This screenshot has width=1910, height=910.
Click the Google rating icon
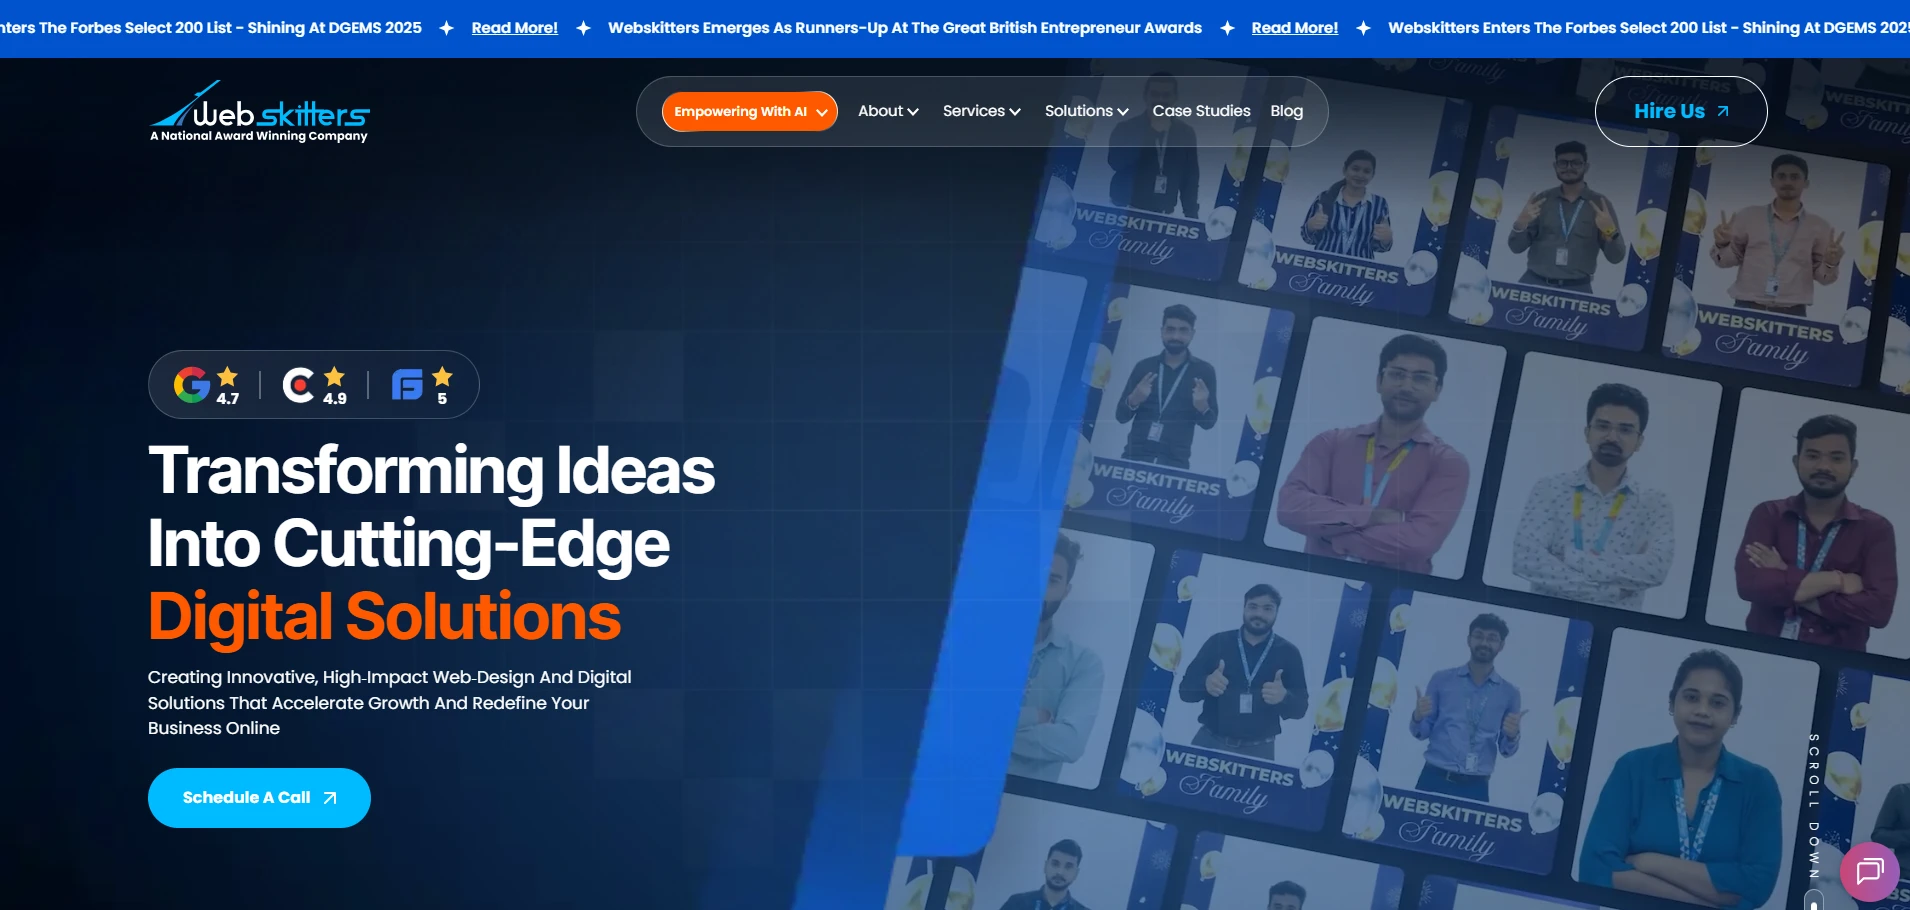(192, 385)
